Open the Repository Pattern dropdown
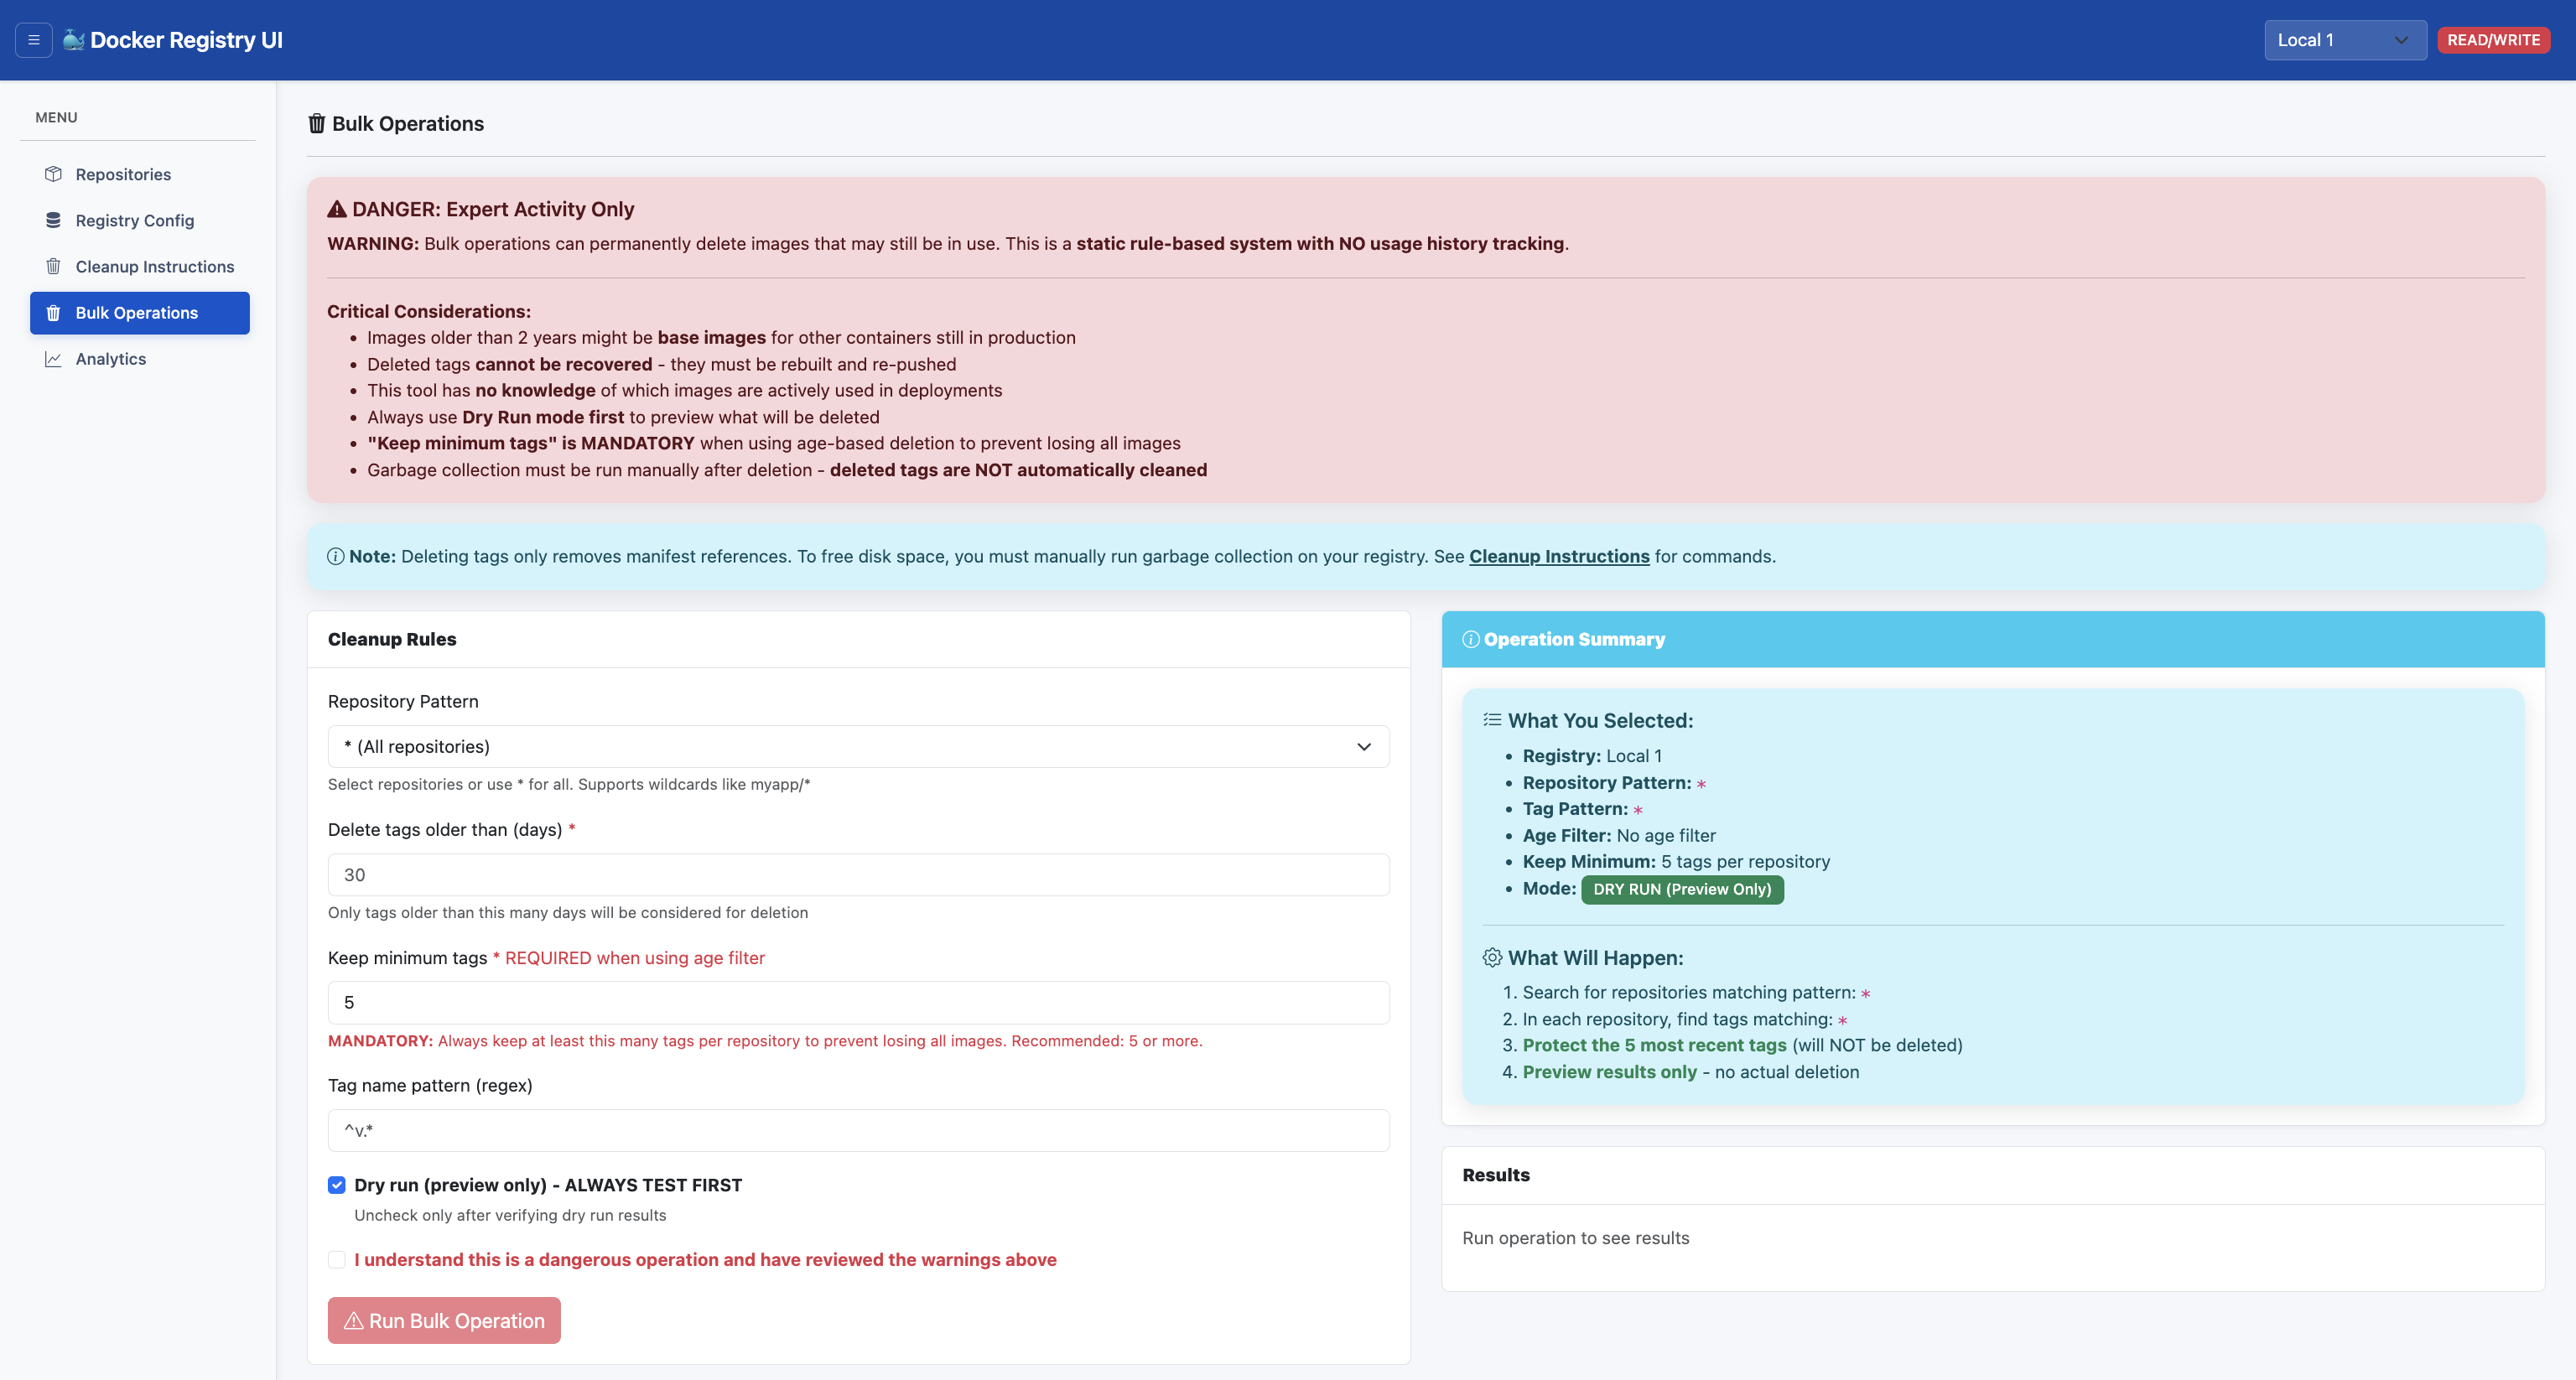The height and width of the screenshot is (1380, 2576). click(858, 746)
